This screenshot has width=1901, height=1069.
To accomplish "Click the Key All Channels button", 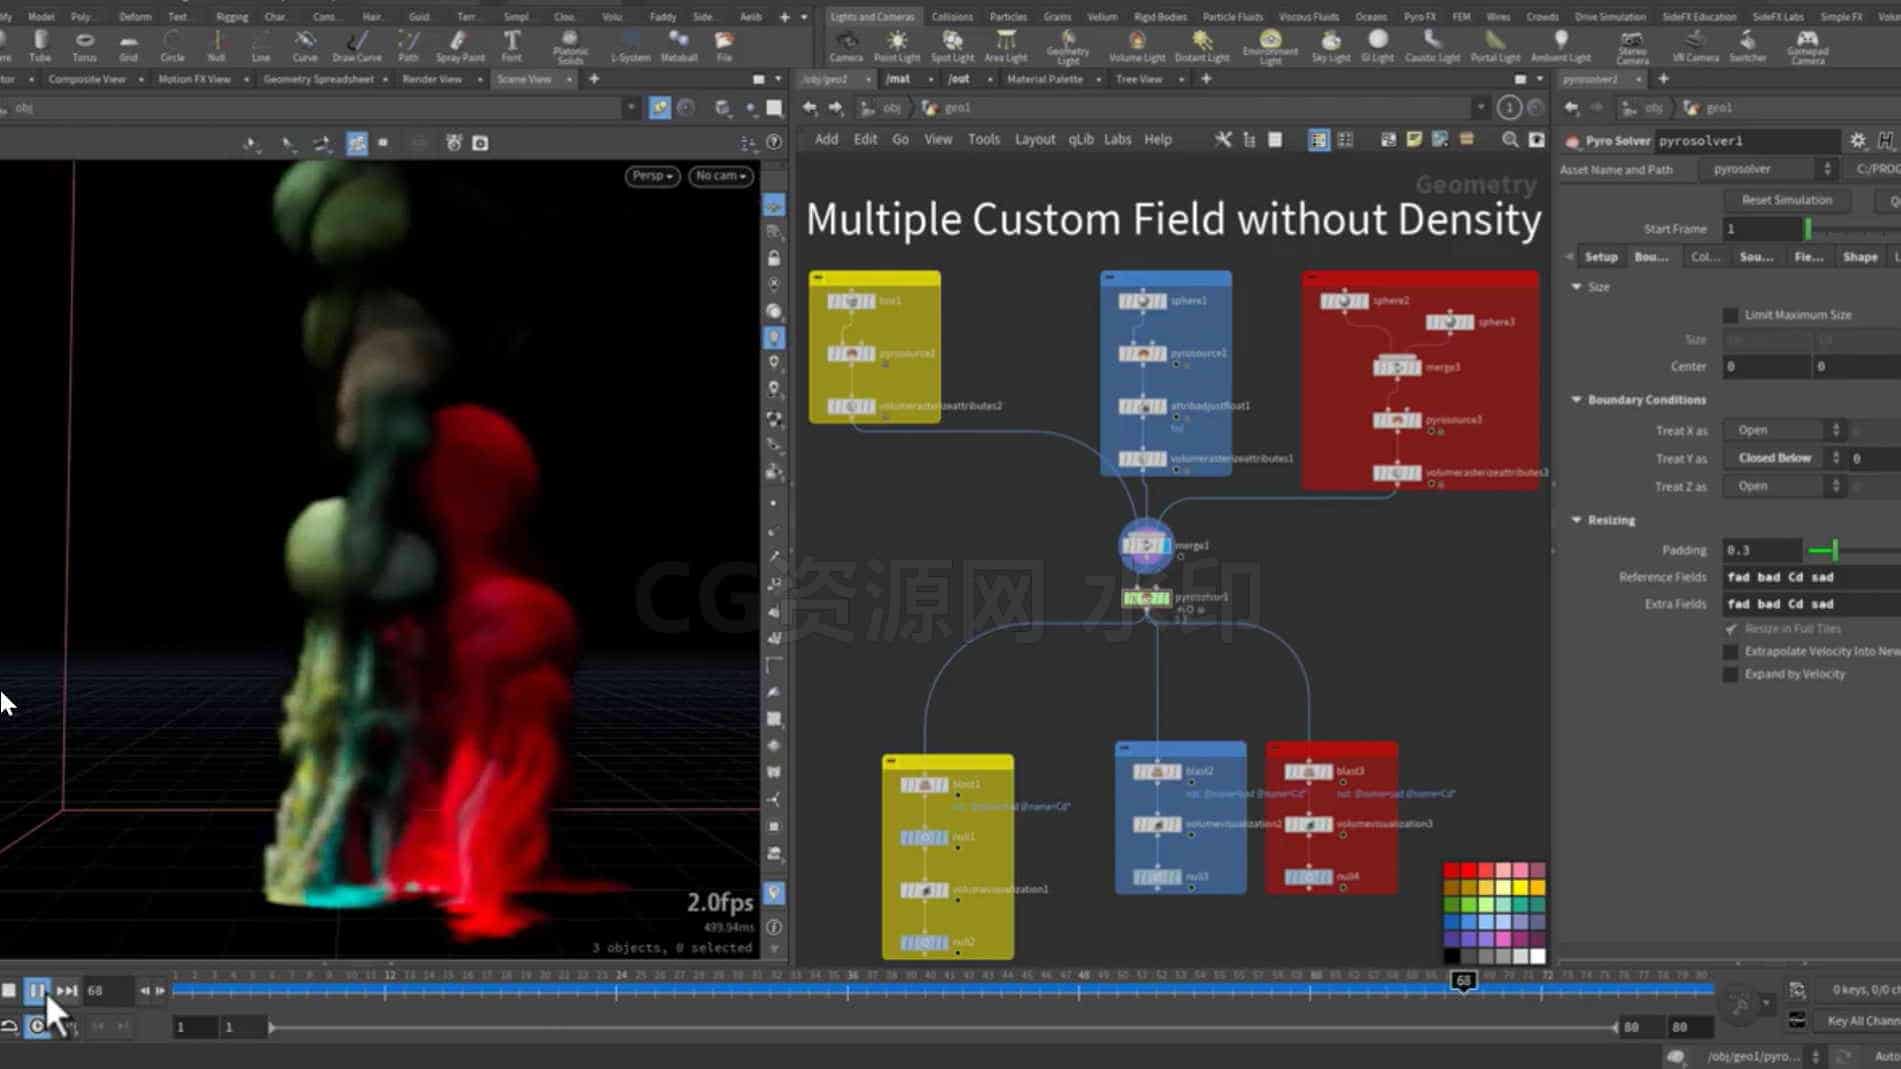I will click(1862, 1021).
